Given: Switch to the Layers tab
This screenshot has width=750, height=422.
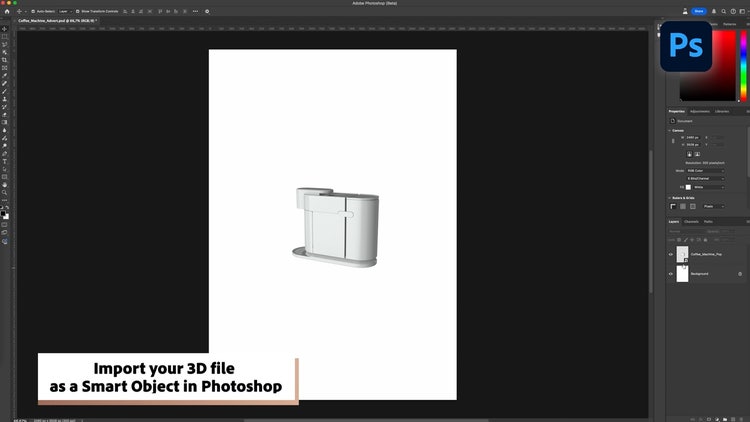Looking at the screenshot, I should pos(674,222).
